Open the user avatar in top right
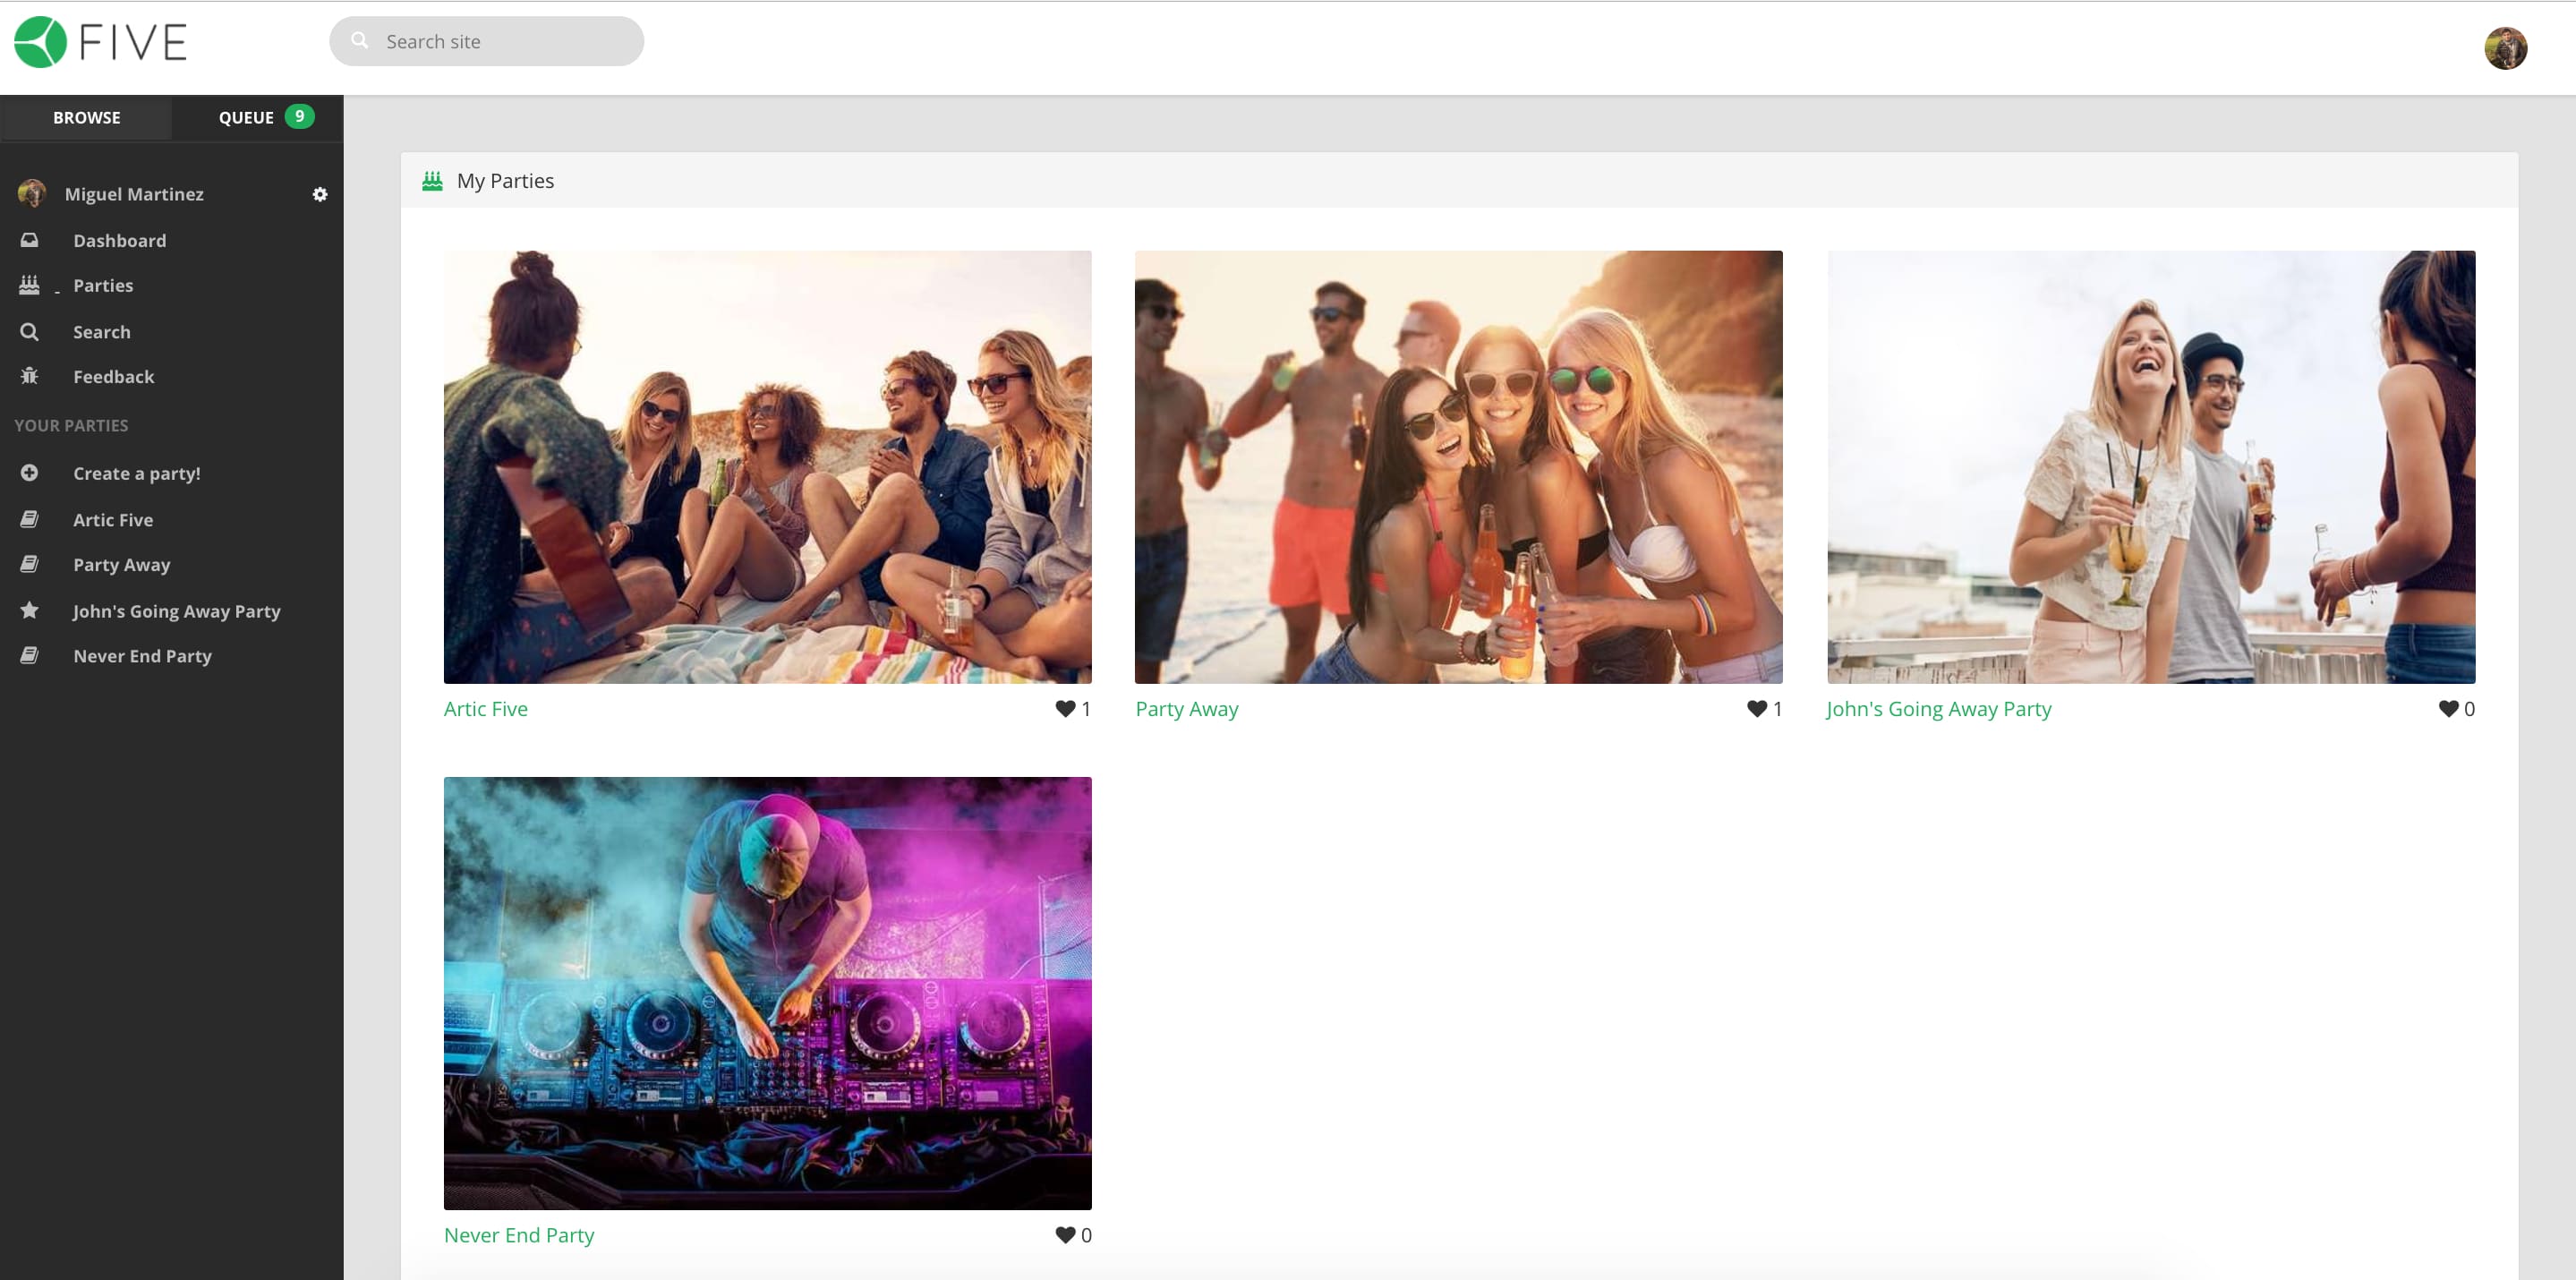Viewport: 2576px width, 1280px height. point(2505,48)
